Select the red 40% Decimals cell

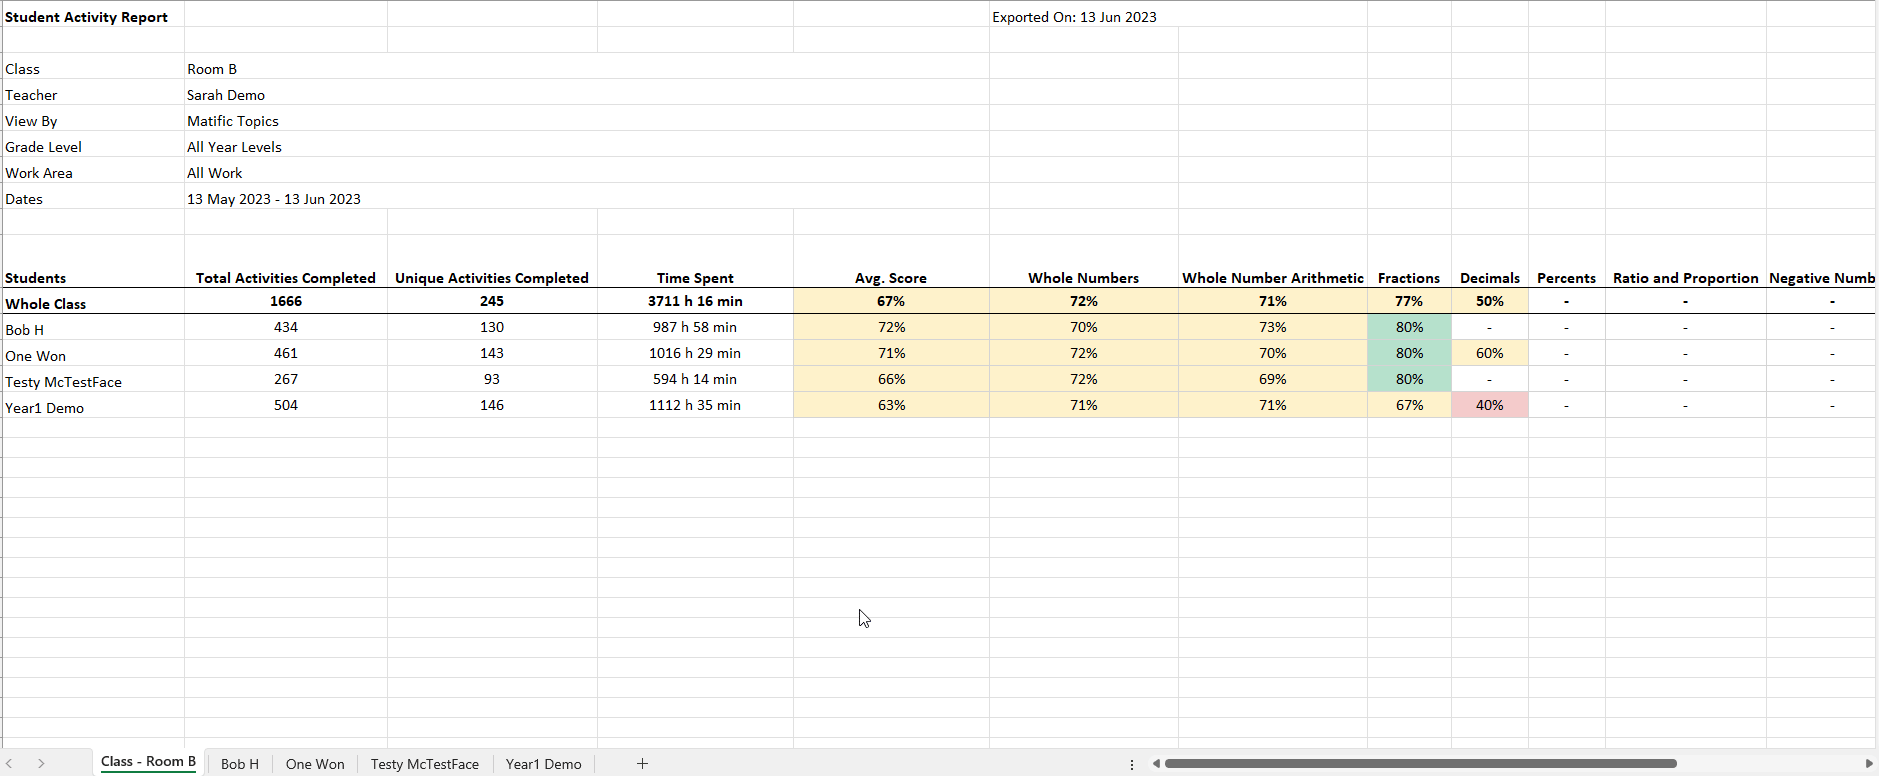coord(1489,405)
